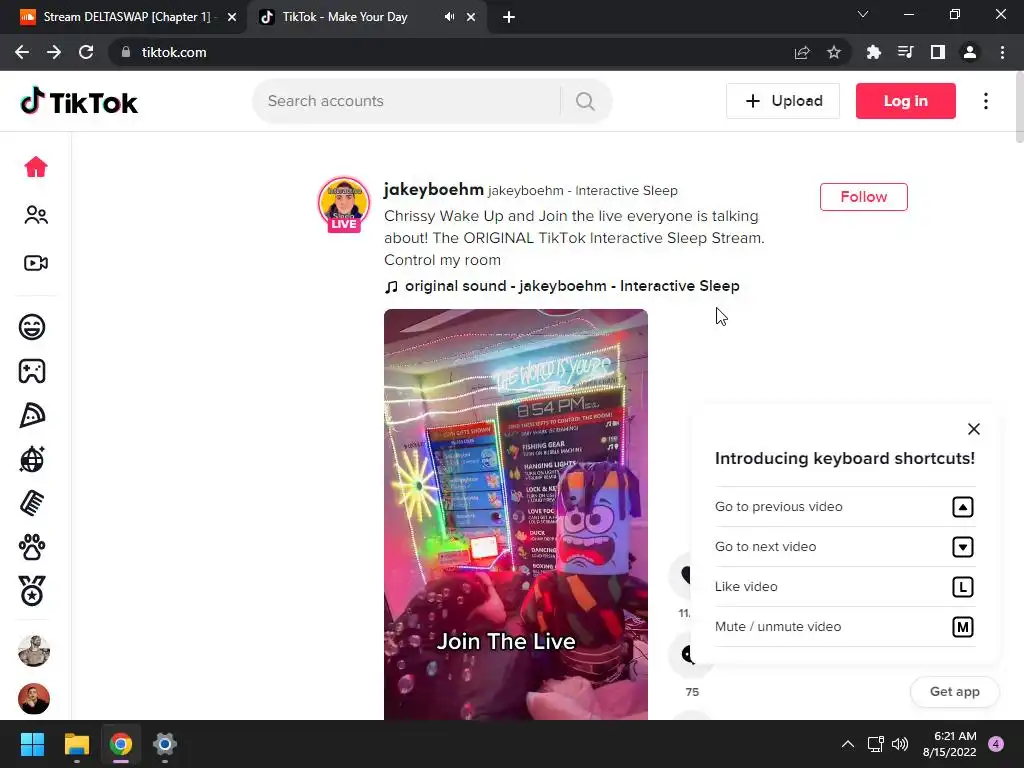Select the Food pizza slice category icon

click(32, 415)
